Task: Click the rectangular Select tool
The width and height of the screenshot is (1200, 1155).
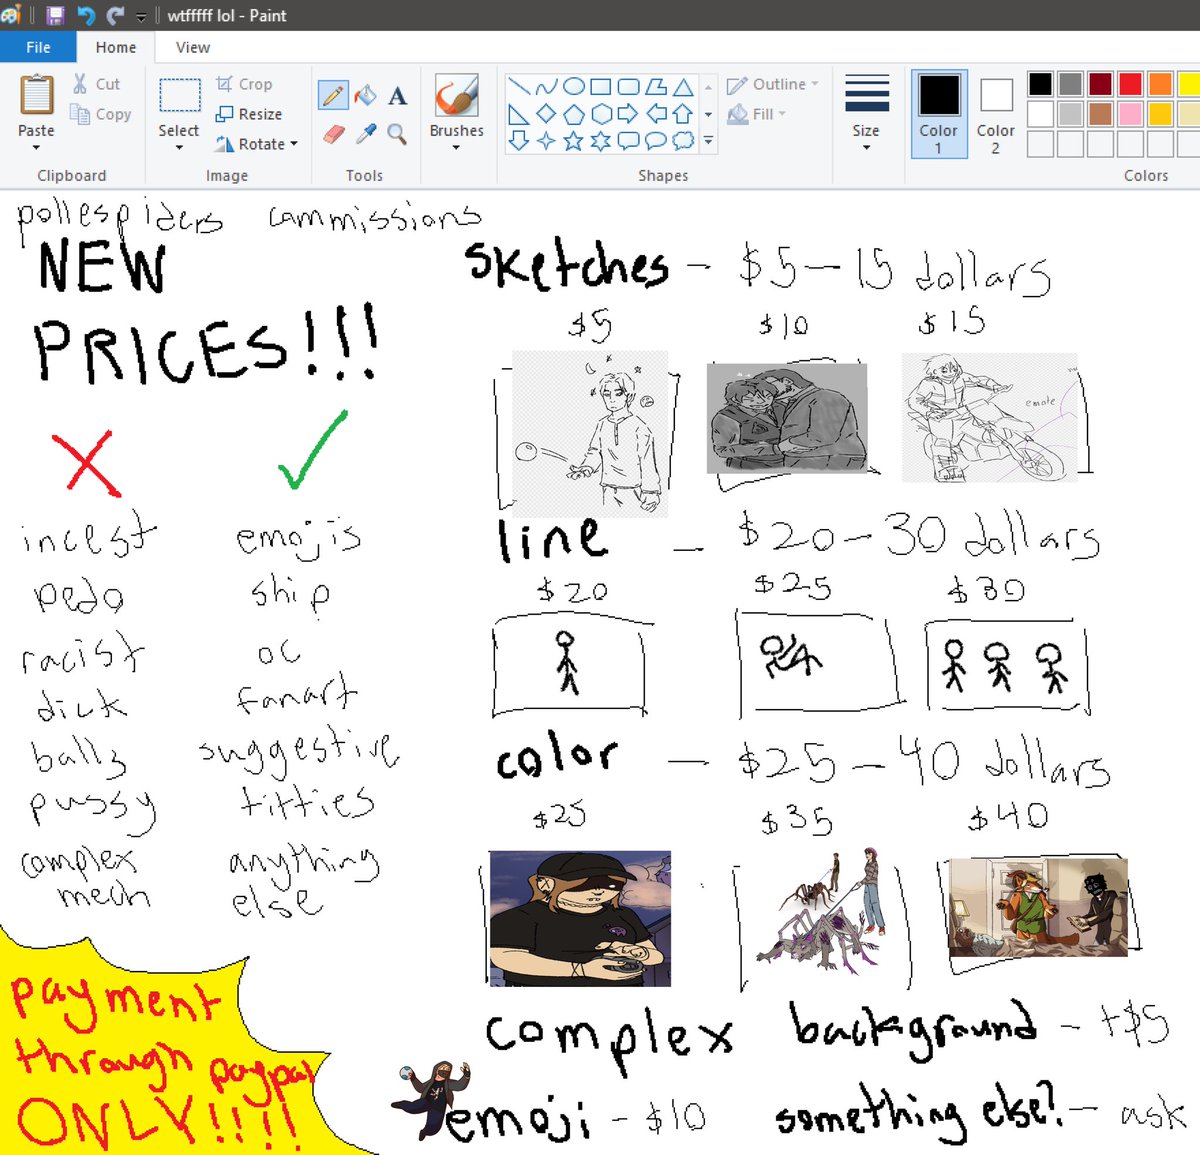Action: (180, 95)
